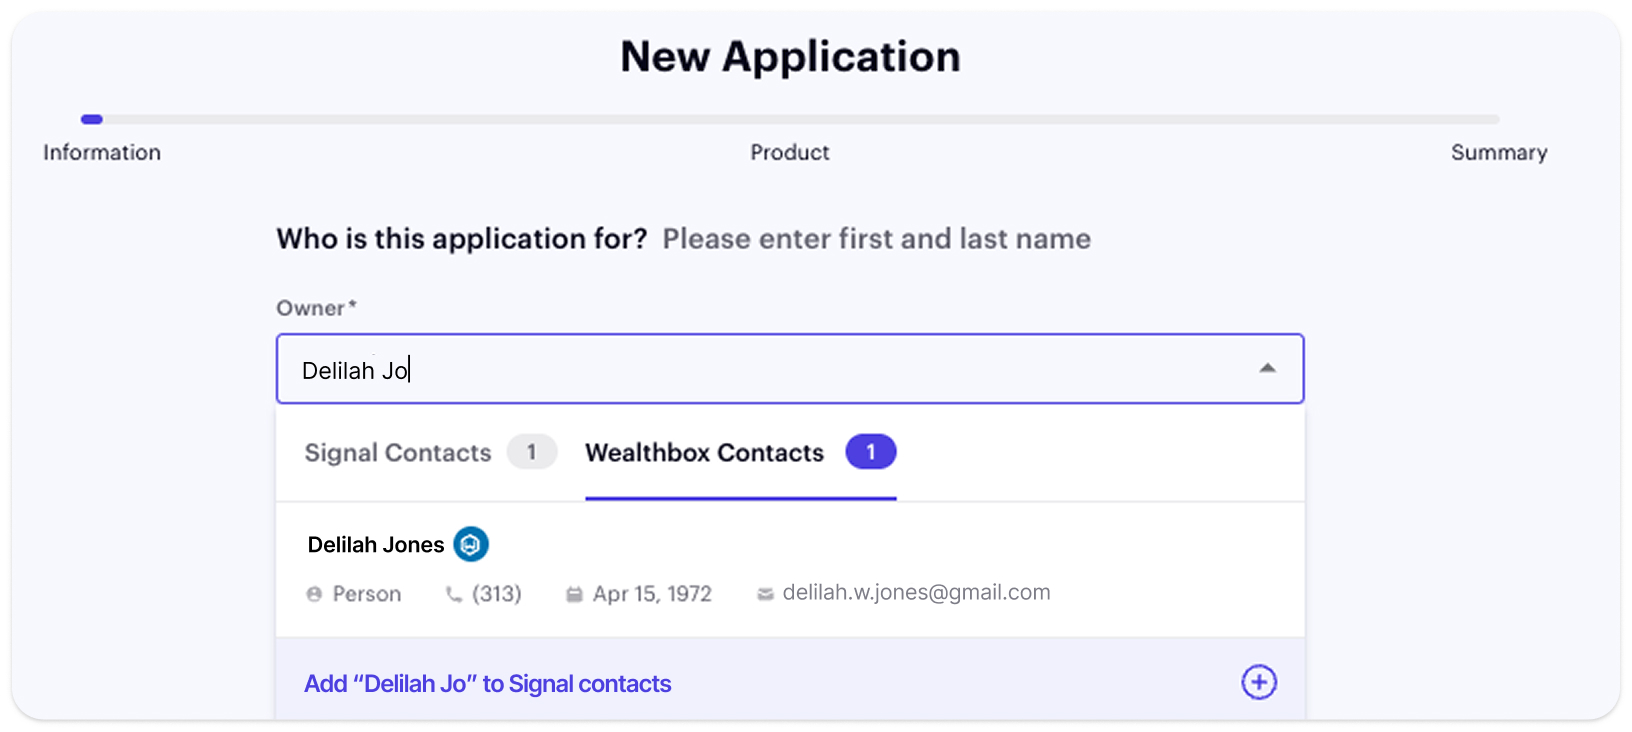Collapse the Owner dropdown with the arrow
1632x732 pixels.
[1267, 369]
